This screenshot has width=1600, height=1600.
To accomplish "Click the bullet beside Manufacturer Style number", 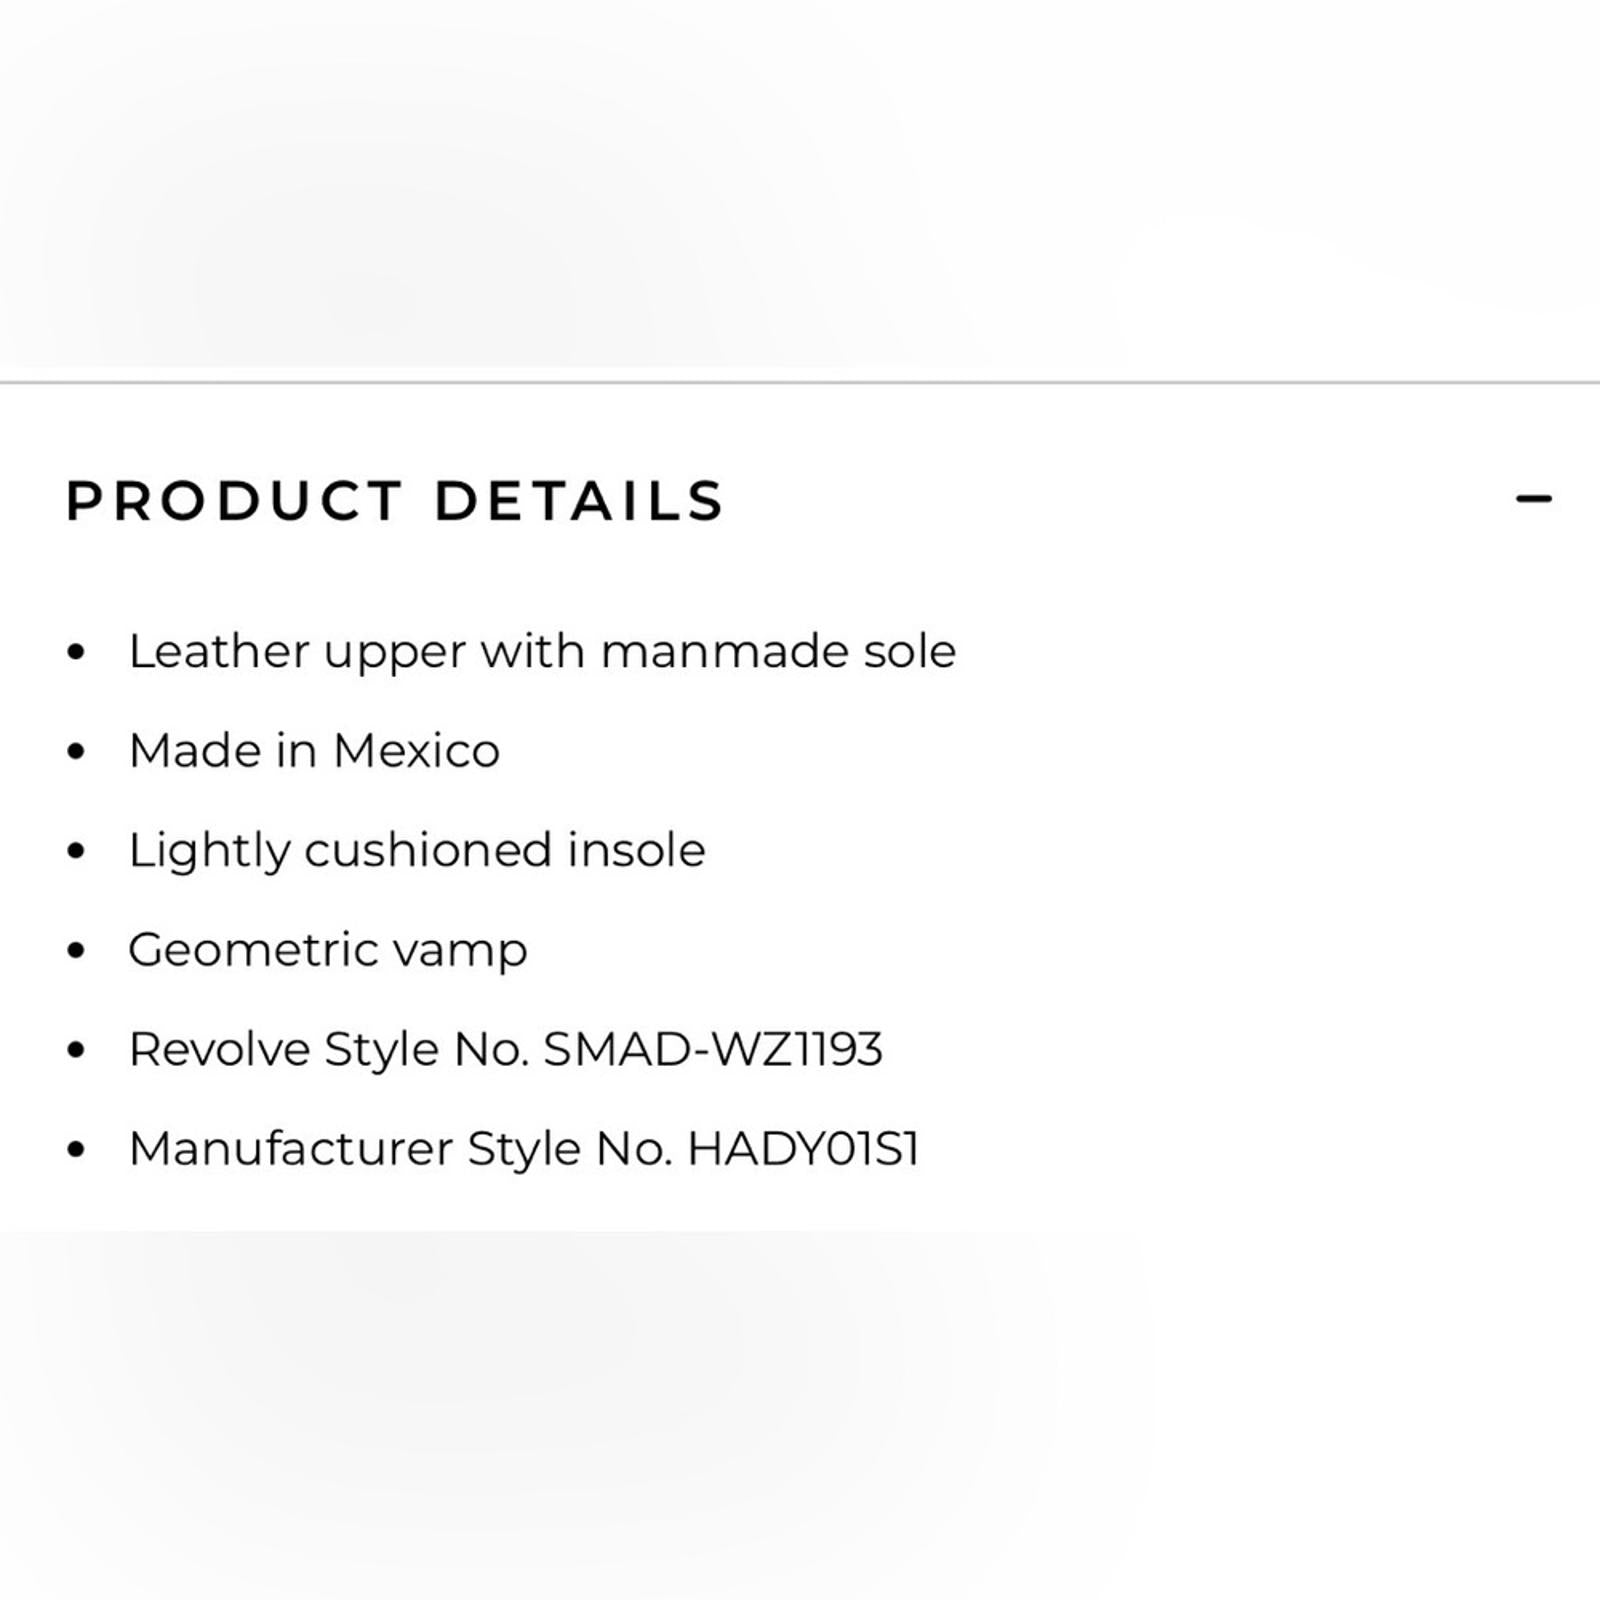I will (76, 1148).
